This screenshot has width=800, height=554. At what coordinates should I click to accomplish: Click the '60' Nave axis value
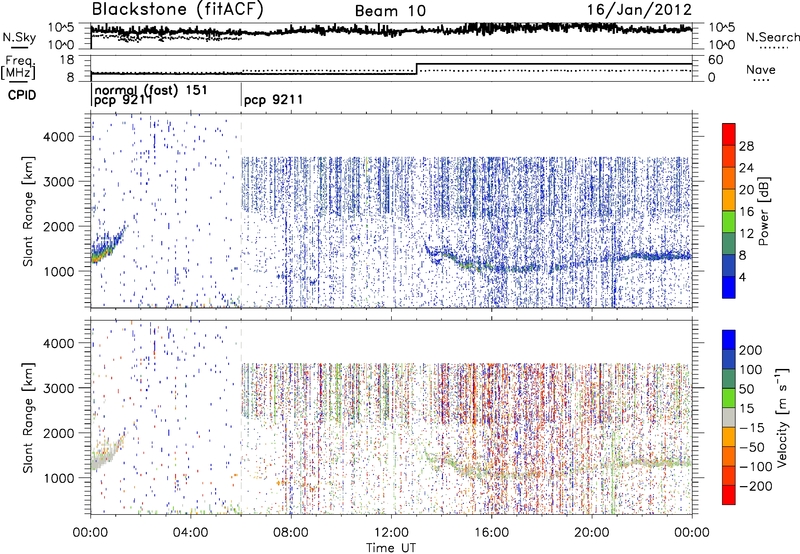(x=716, y=60)
